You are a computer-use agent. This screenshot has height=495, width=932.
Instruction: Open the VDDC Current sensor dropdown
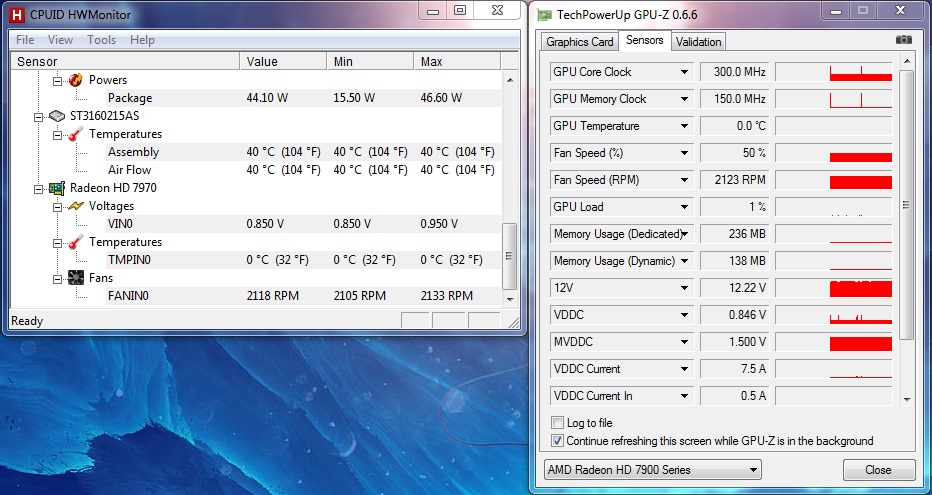pyautogui.click(x=684, y=369)
